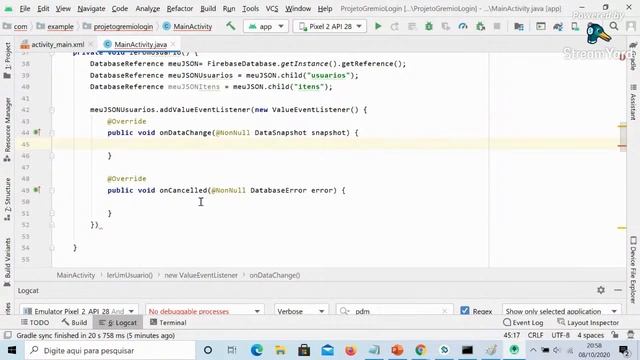Toggle fold marker at addValueEventListener line
Image resolution: width=640 pixels, height=360 pixels.
point(52,109)
